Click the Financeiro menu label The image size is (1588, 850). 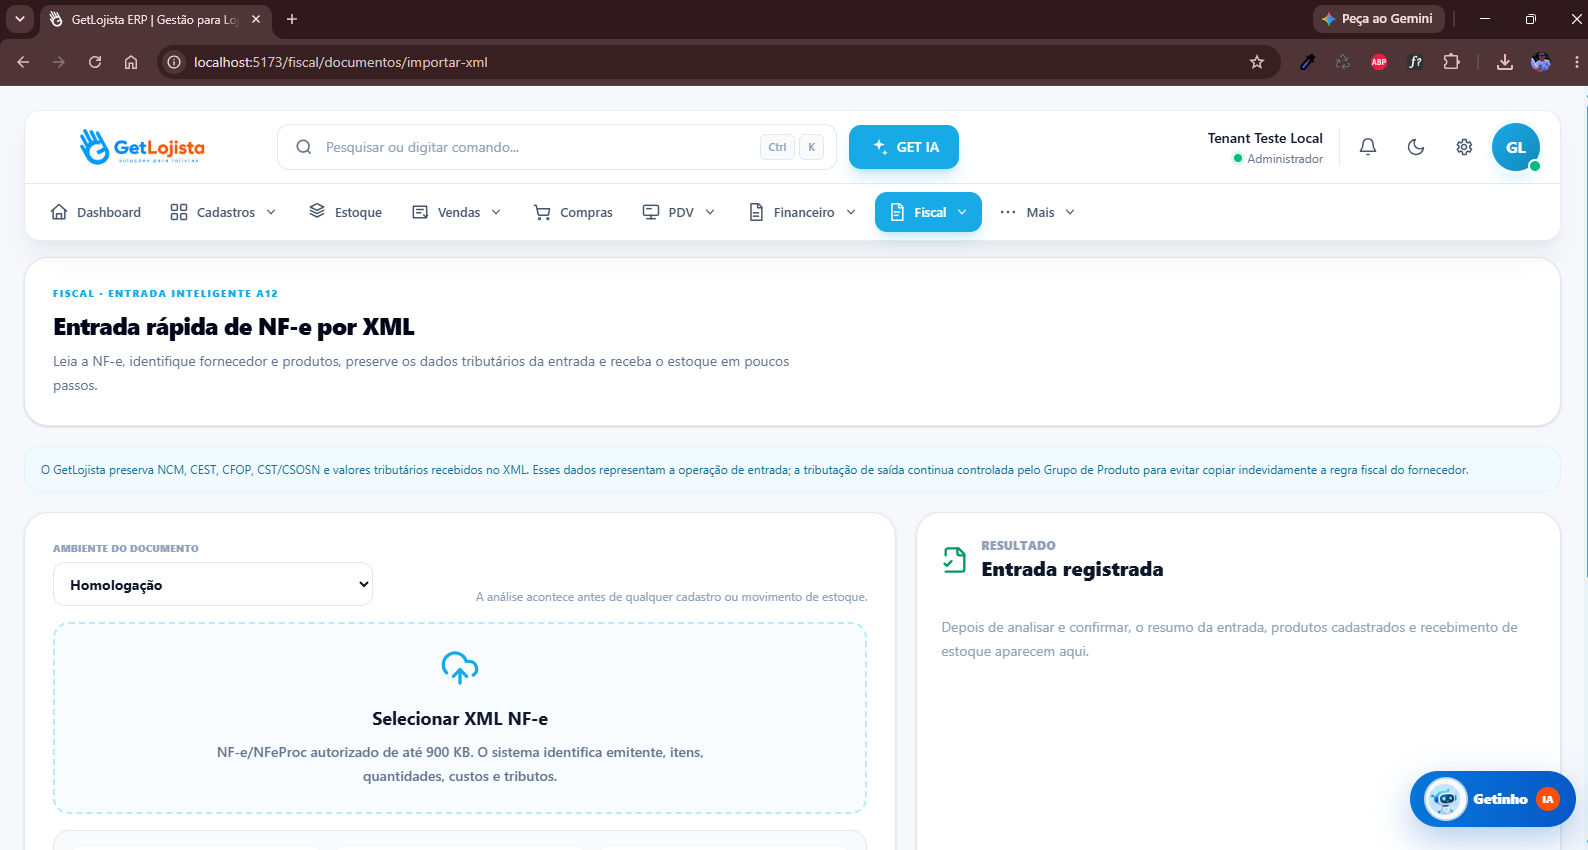(x=804, y=212)
